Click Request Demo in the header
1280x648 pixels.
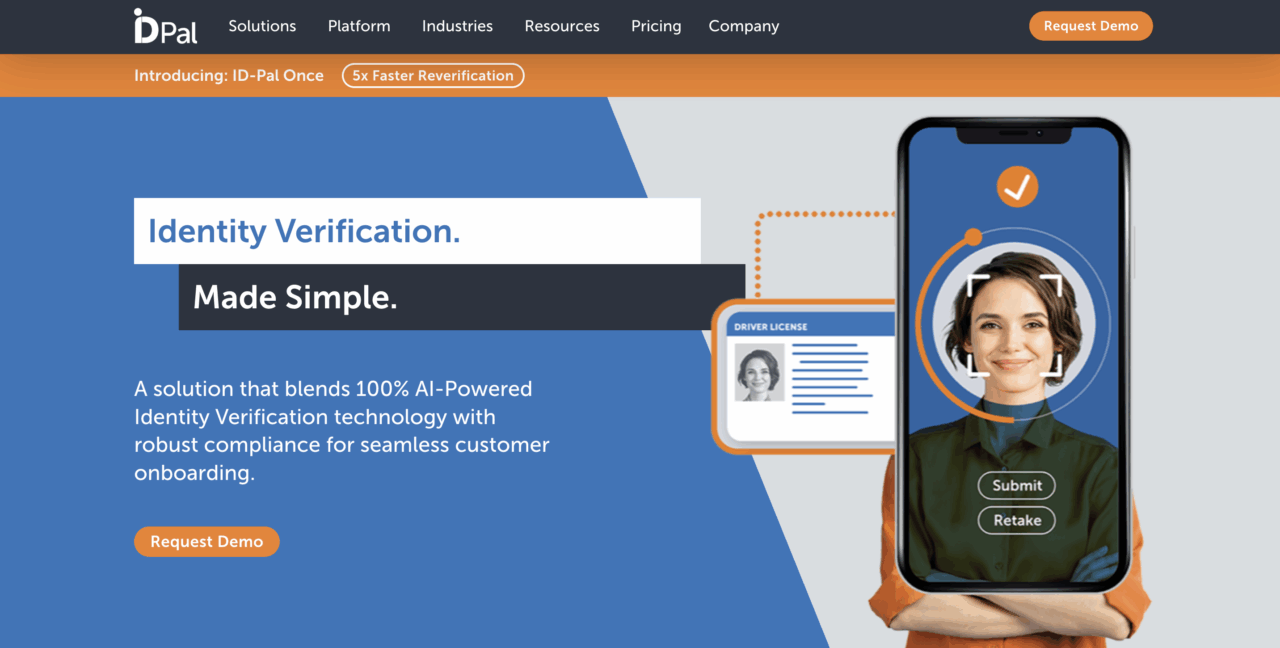click(x=1091, y=26)
